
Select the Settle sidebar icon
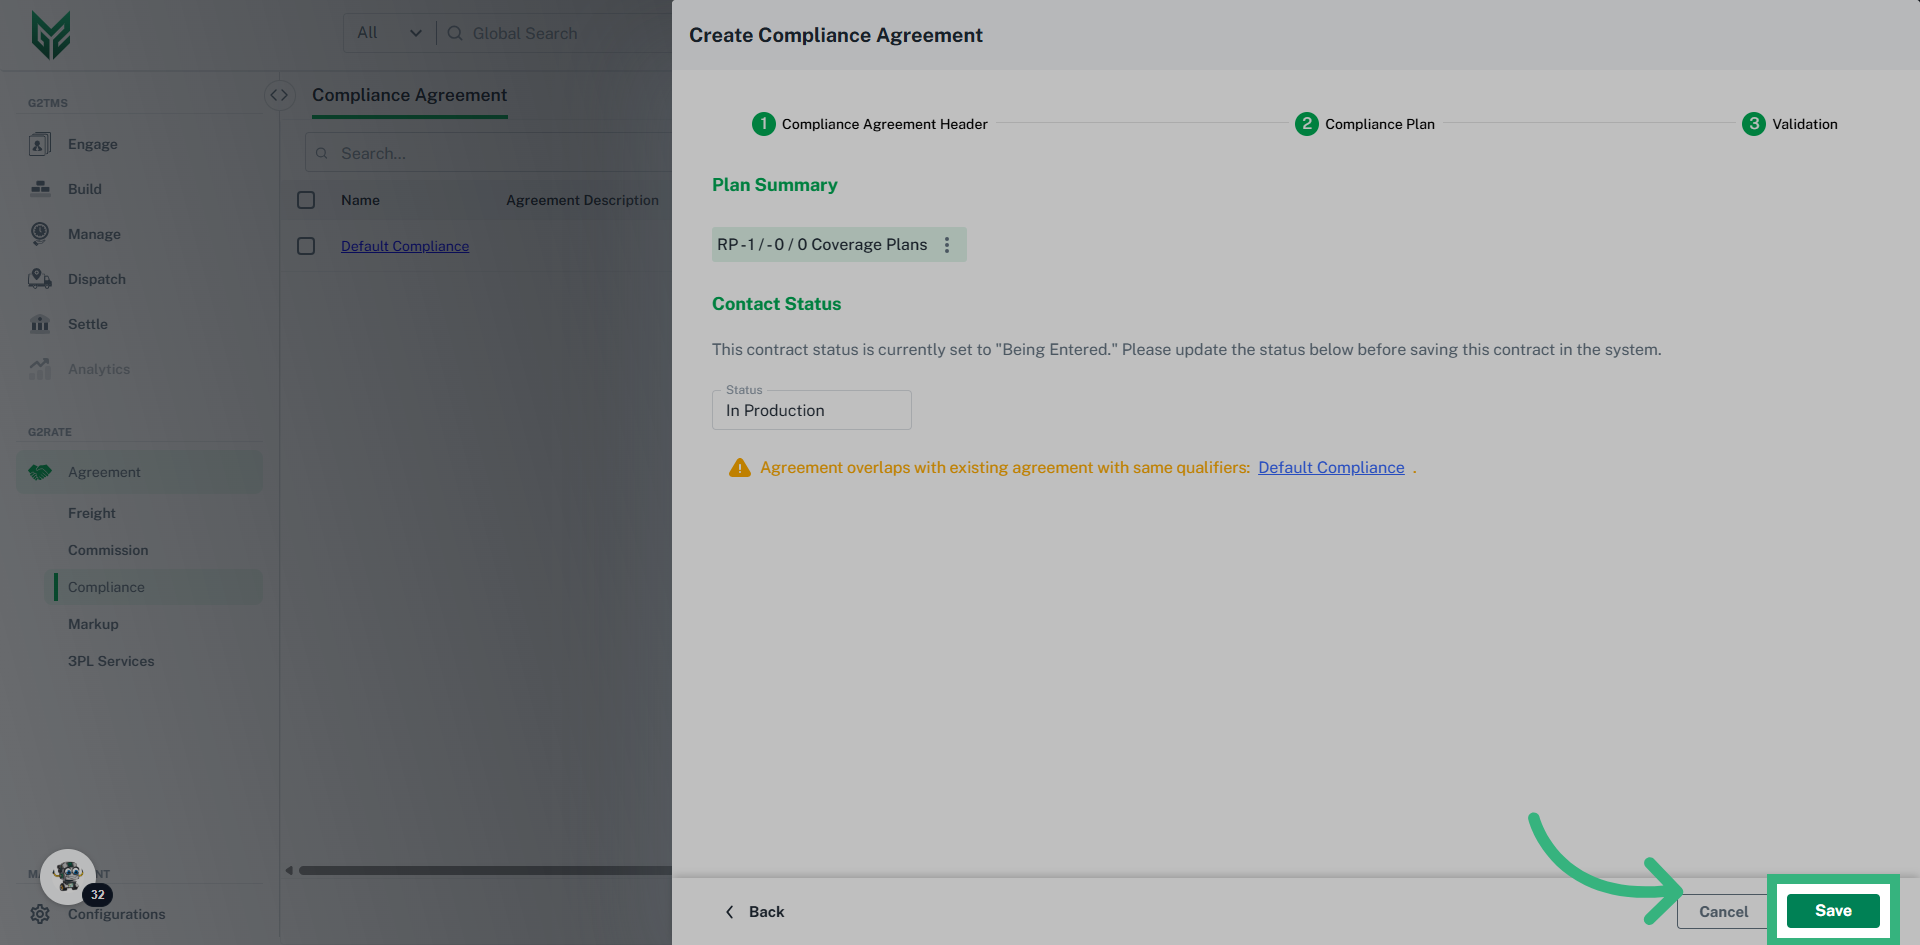click(40, 324)
